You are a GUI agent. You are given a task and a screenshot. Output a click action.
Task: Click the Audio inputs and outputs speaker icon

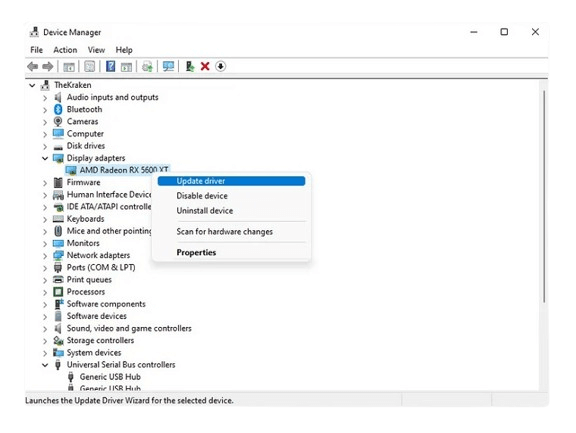point(58,97)
